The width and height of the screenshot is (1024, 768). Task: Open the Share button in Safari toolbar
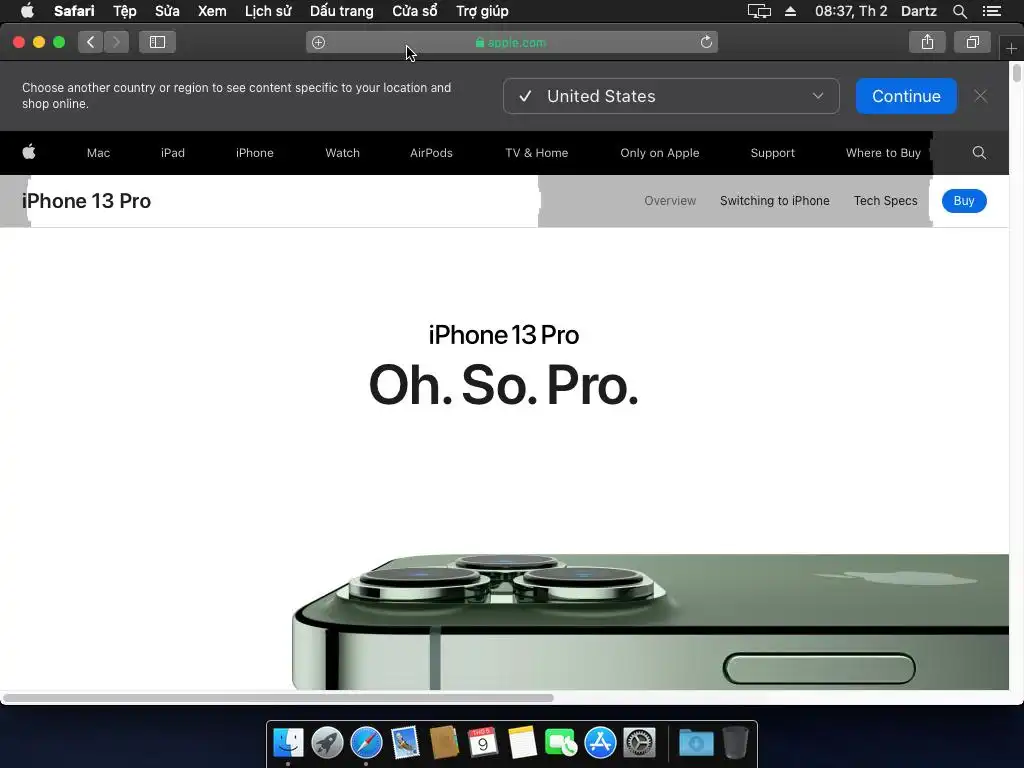tap(927, 42)
